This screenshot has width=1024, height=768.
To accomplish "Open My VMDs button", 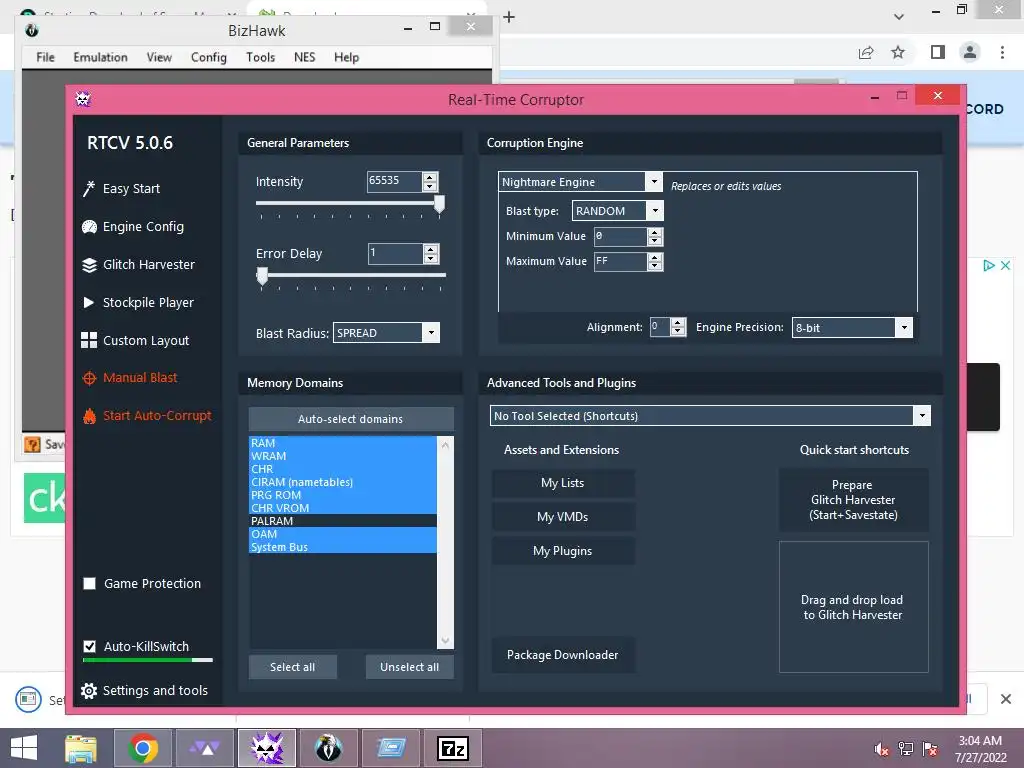I will [x=563, y=517].
